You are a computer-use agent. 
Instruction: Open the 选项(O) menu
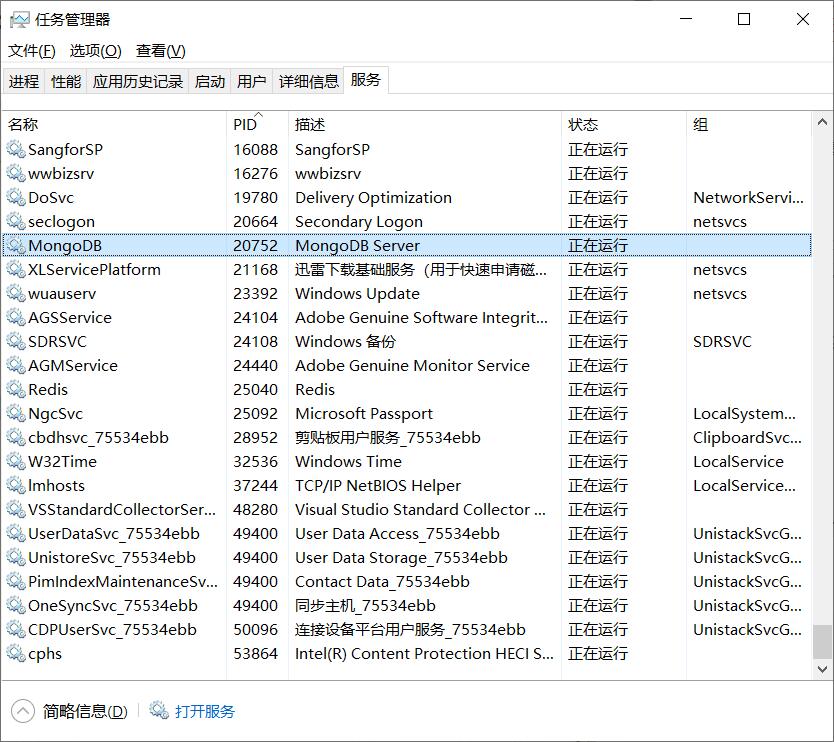tap(96, 51)
